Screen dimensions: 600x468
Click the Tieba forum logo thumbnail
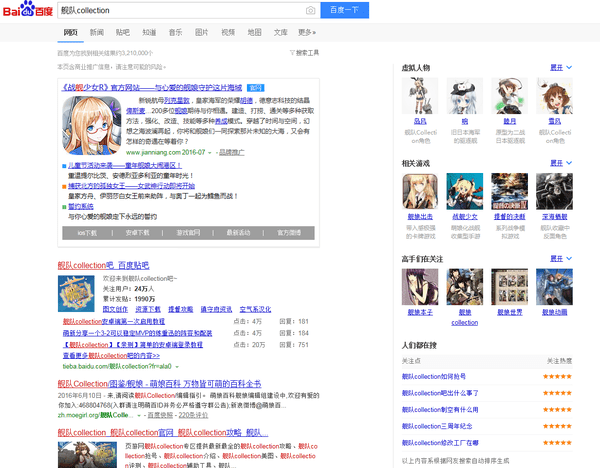(76, 294)
